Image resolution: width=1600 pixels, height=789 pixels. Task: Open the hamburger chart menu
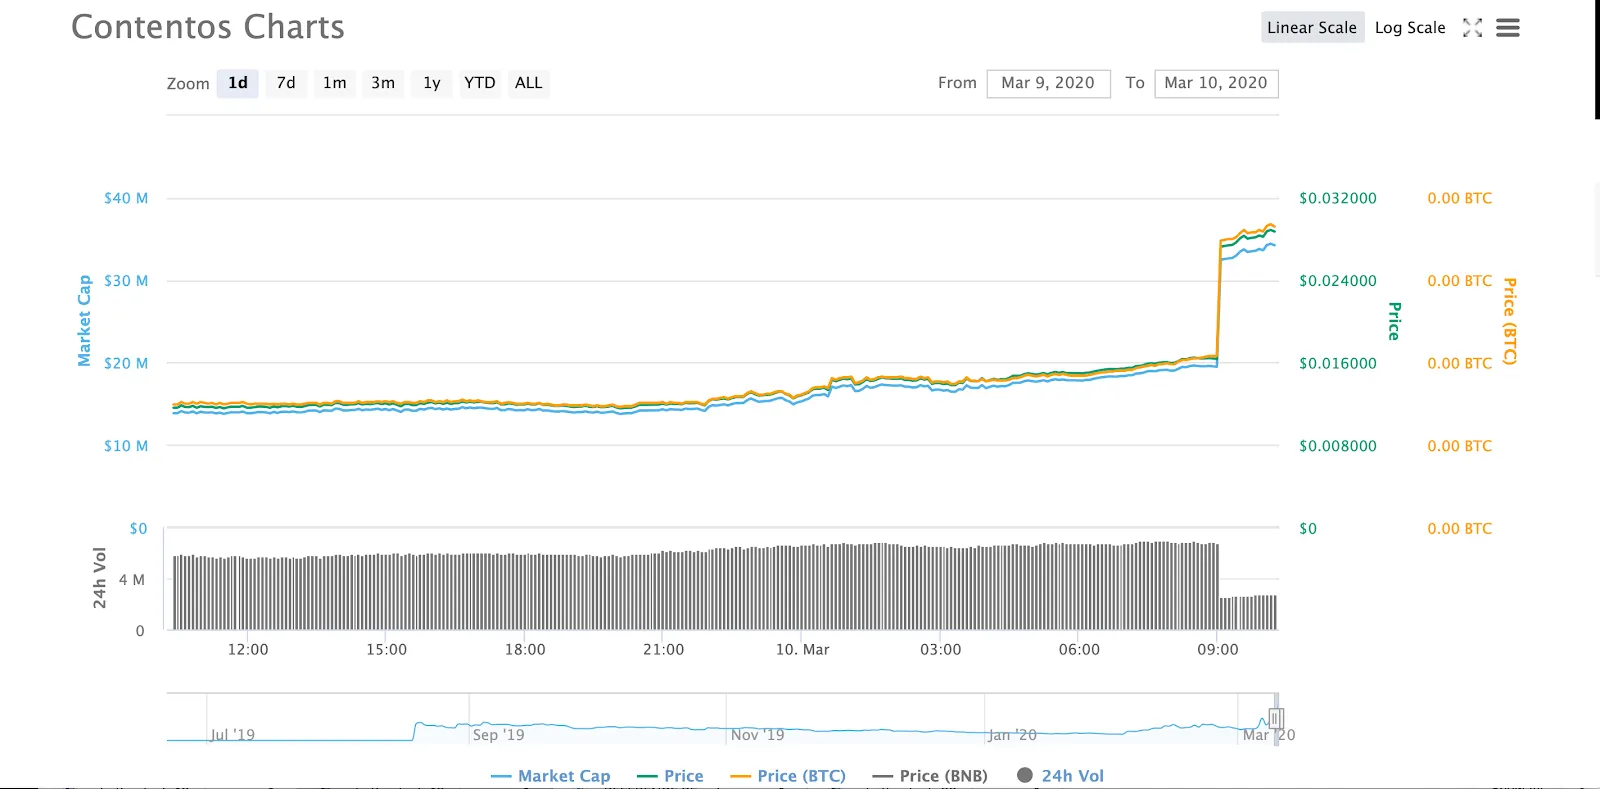tap(1507, 28)
